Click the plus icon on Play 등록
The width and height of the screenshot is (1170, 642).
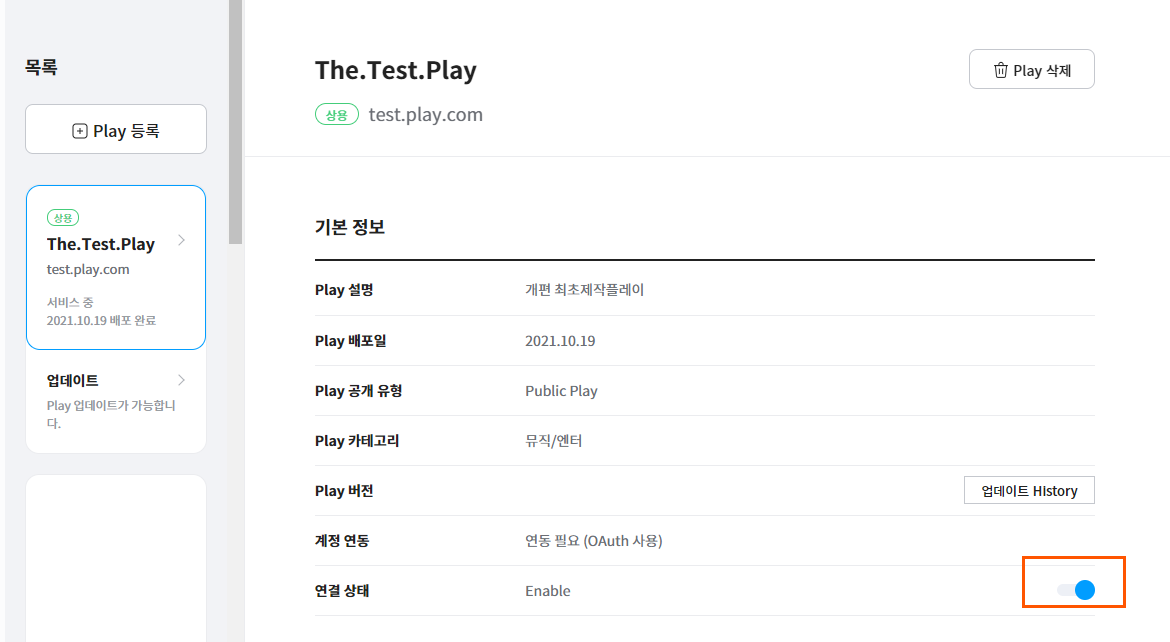(80, 131)
